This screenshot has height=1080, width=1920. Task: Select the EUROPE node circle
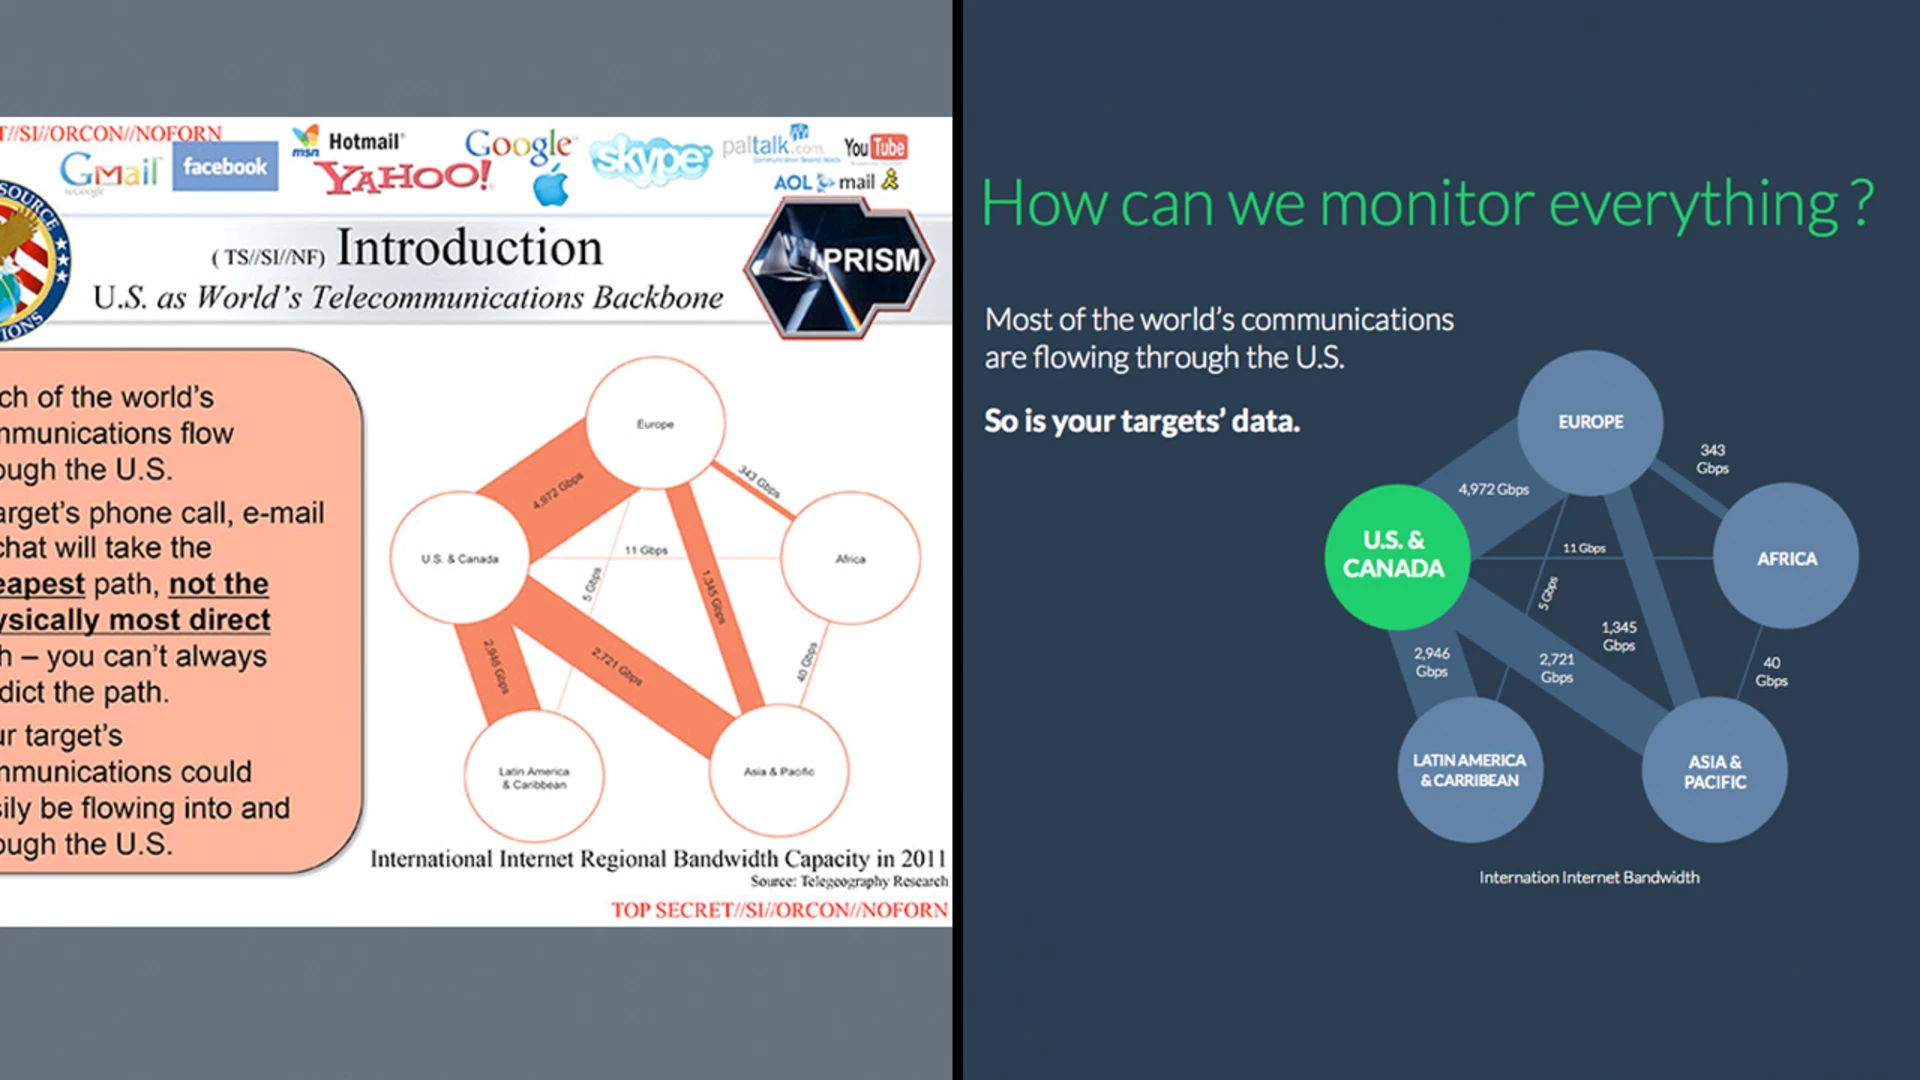(1590, 421)
